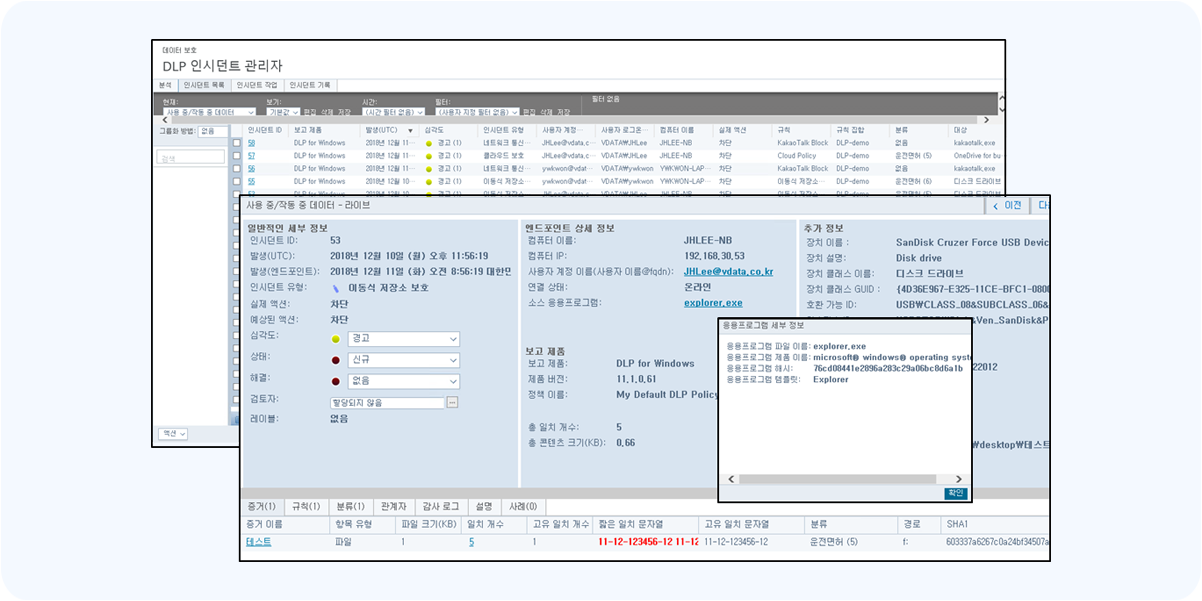Tick the checkbox for incident 56 row

point(237,169)
